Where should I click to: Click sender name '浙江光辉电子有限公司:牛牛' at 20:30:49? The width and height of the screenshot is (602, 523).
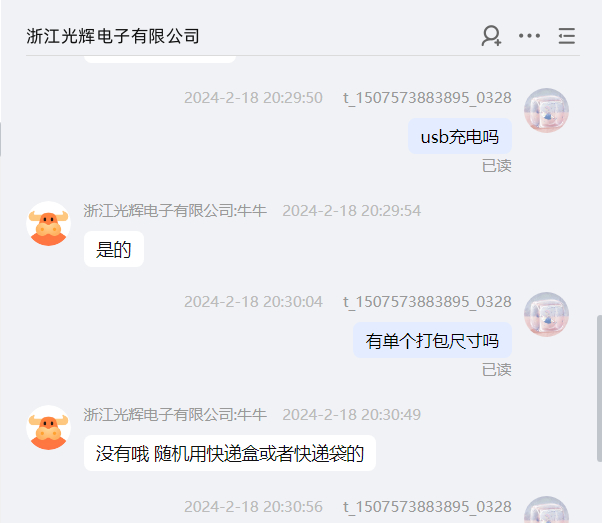(x=175, y=414)
